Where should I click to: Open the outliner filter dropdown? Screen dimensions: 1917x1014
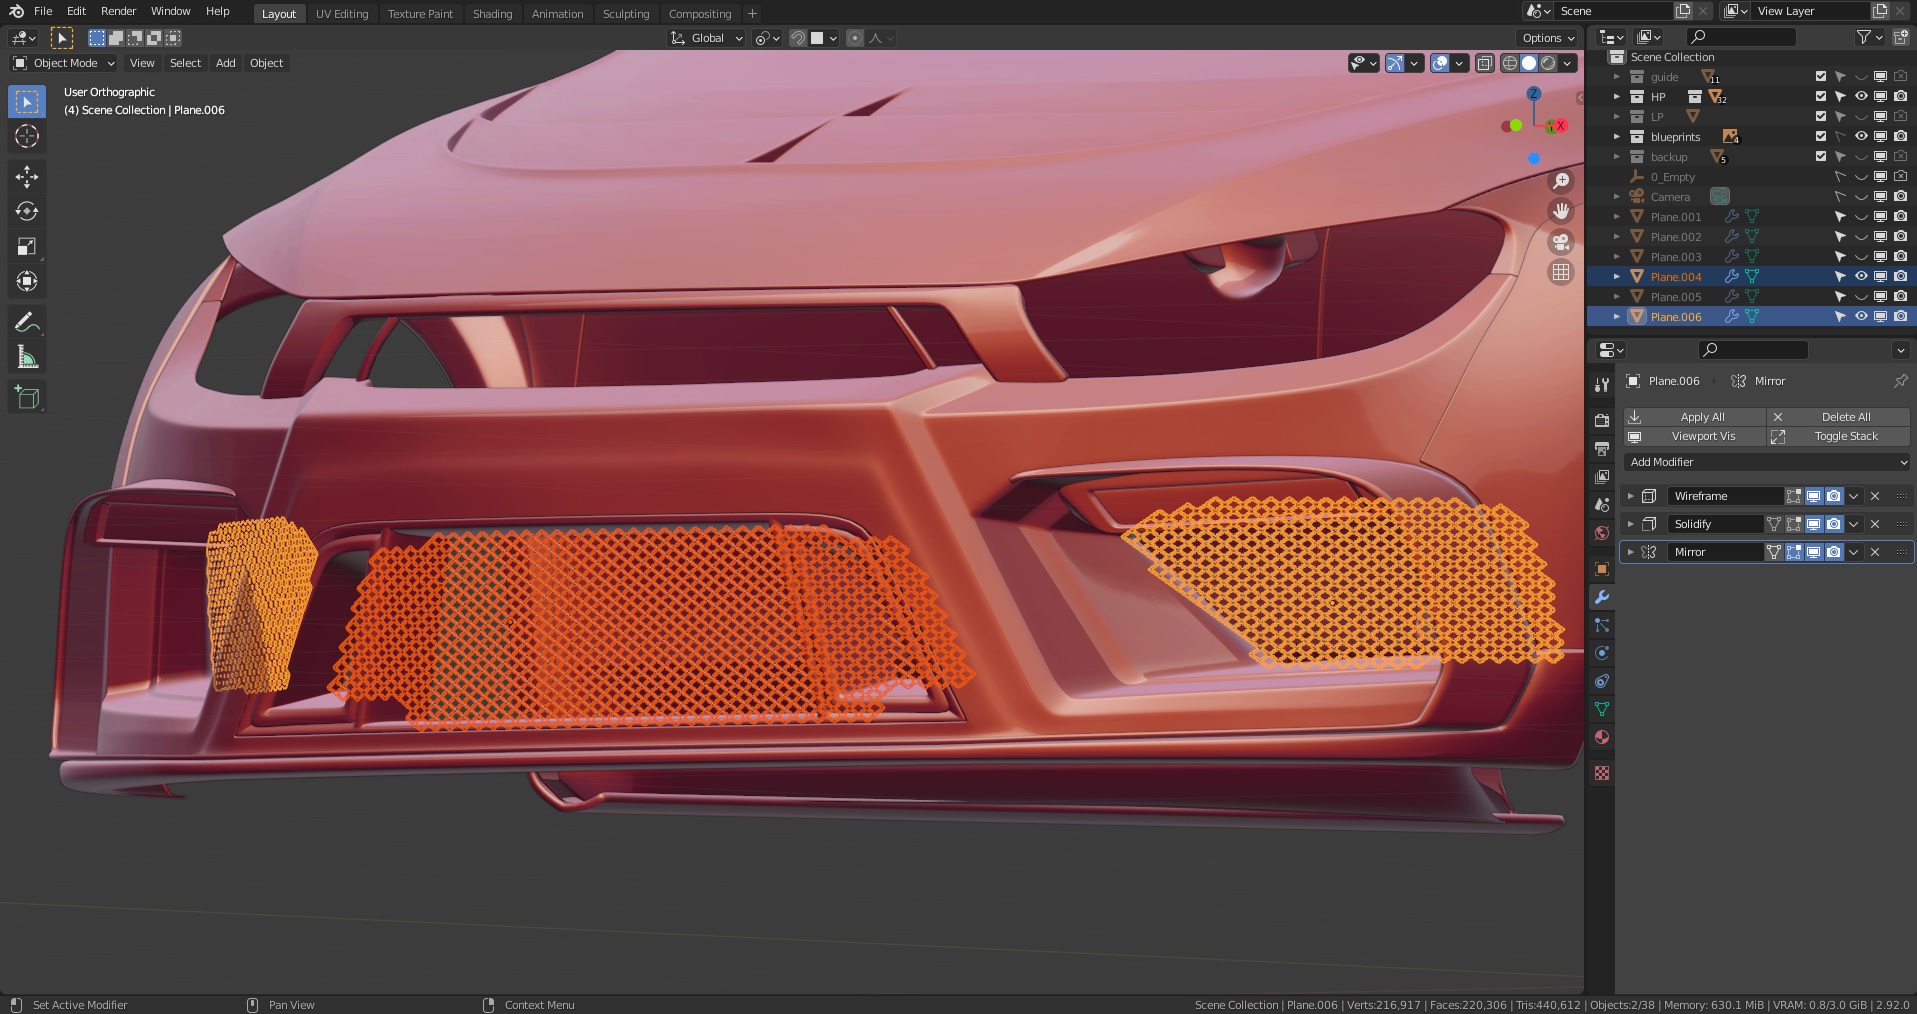[x=1870, y=37]
